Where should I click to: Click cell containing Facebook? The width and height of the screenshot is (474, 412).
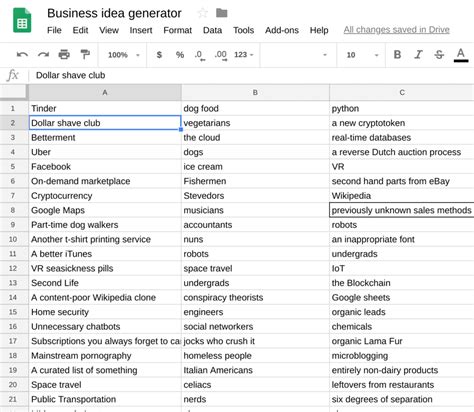click(x=105, y=166)
